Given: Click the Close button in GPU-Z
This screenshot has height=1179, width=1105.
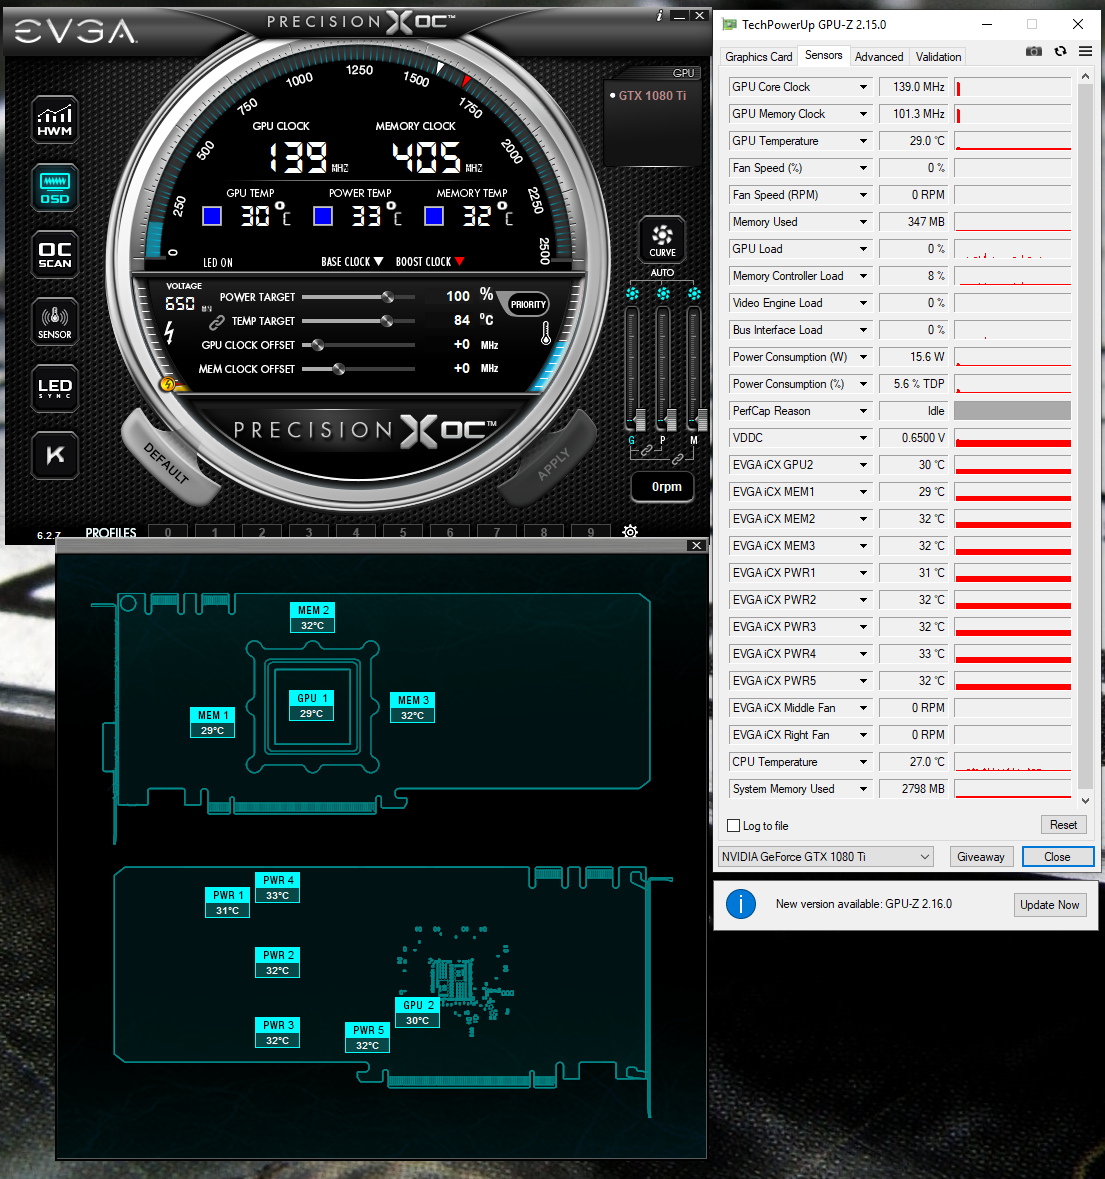Looking at the screenshot, I should pyautogui.click(x=1057, y=856).
